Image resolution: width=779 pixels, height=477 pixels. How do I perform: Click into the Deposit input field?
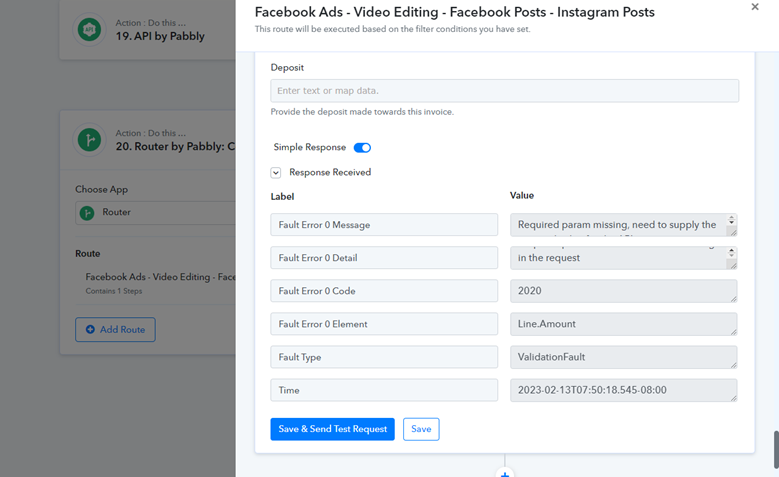pyautogui.click(x=504, y=91)
